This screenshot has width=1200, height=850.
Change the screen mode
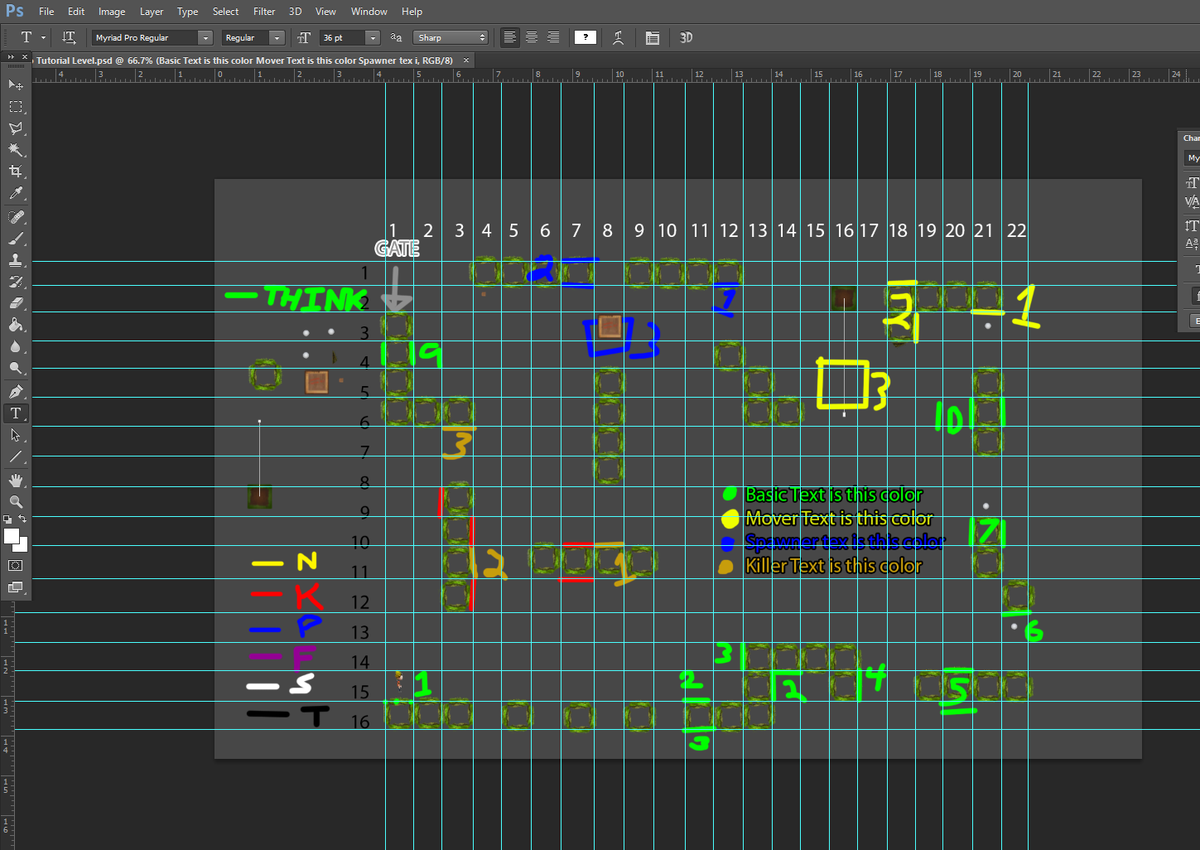click(x=15, y=587)
